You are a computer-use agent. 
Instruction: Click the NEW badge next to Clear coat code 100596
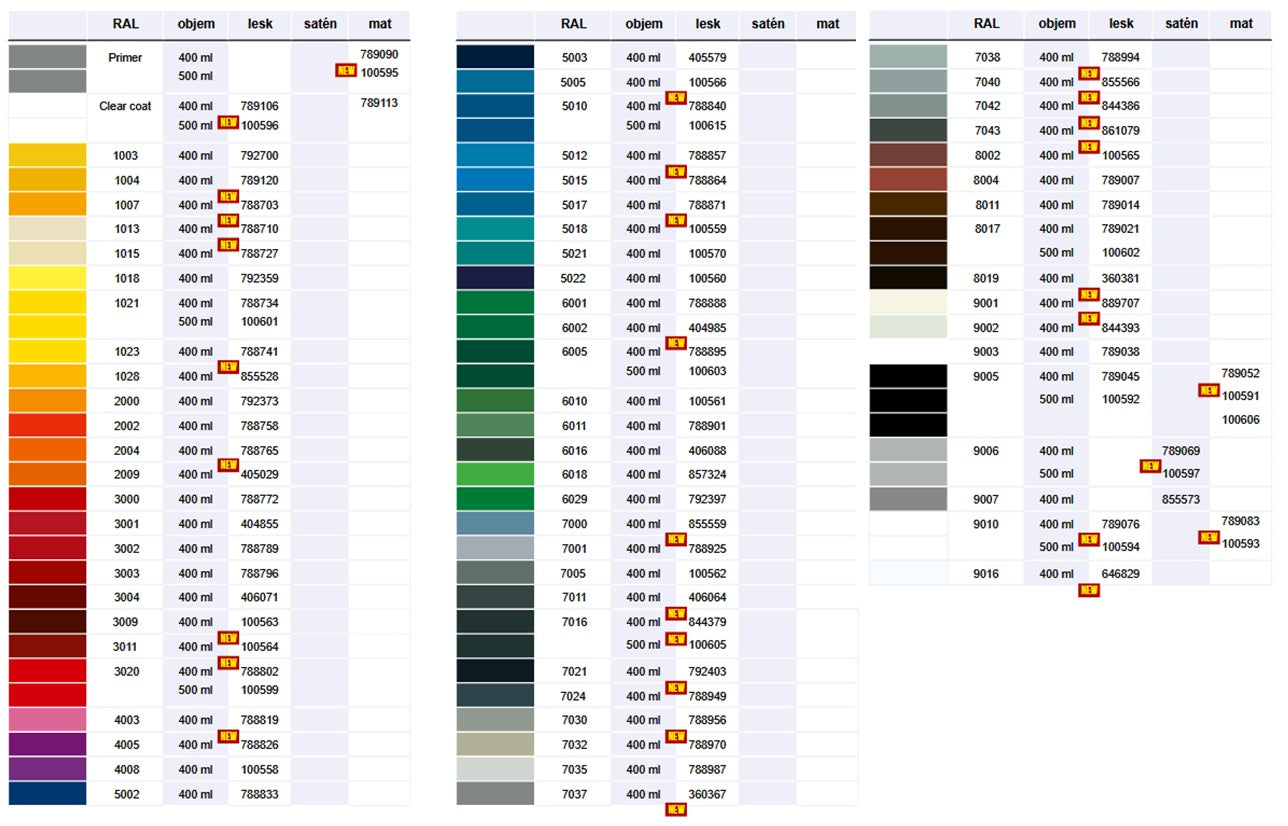point(228,122)
